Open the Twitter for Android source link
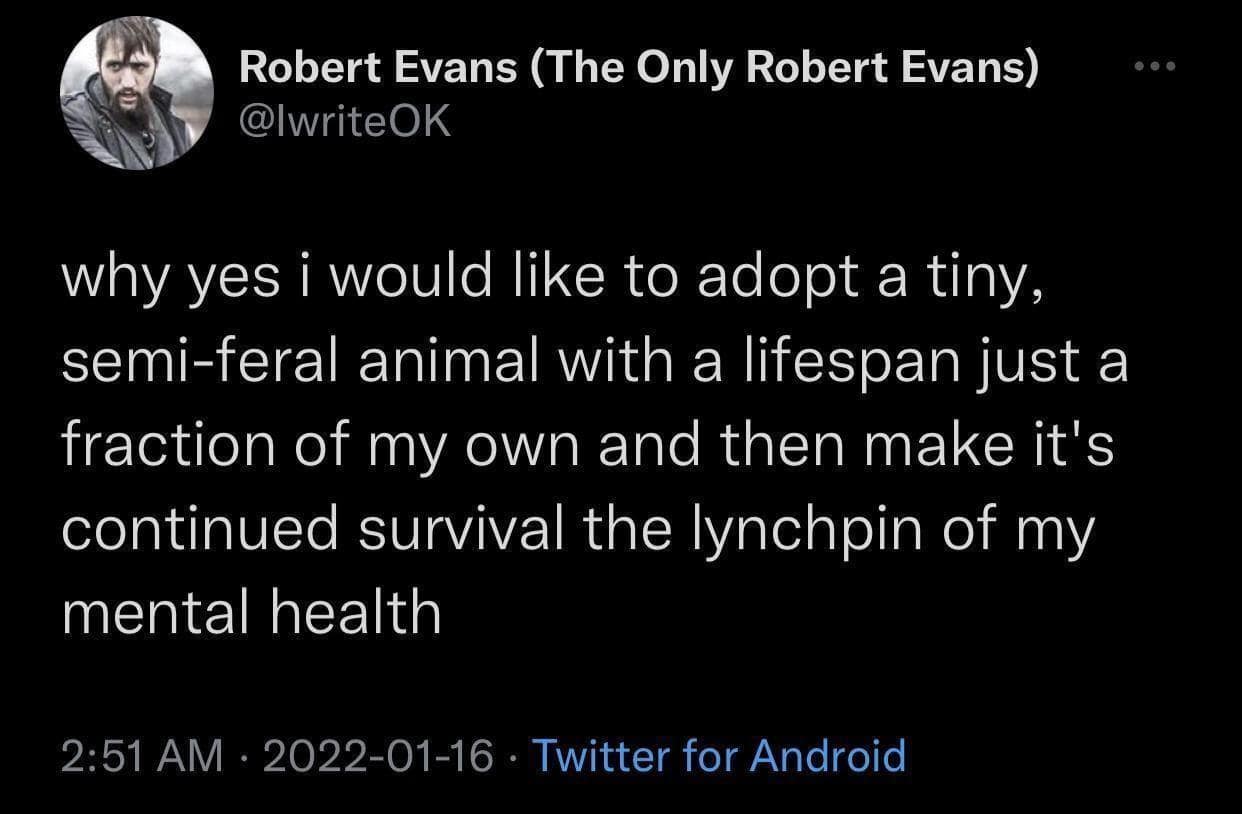 click(x=718, y=755)
